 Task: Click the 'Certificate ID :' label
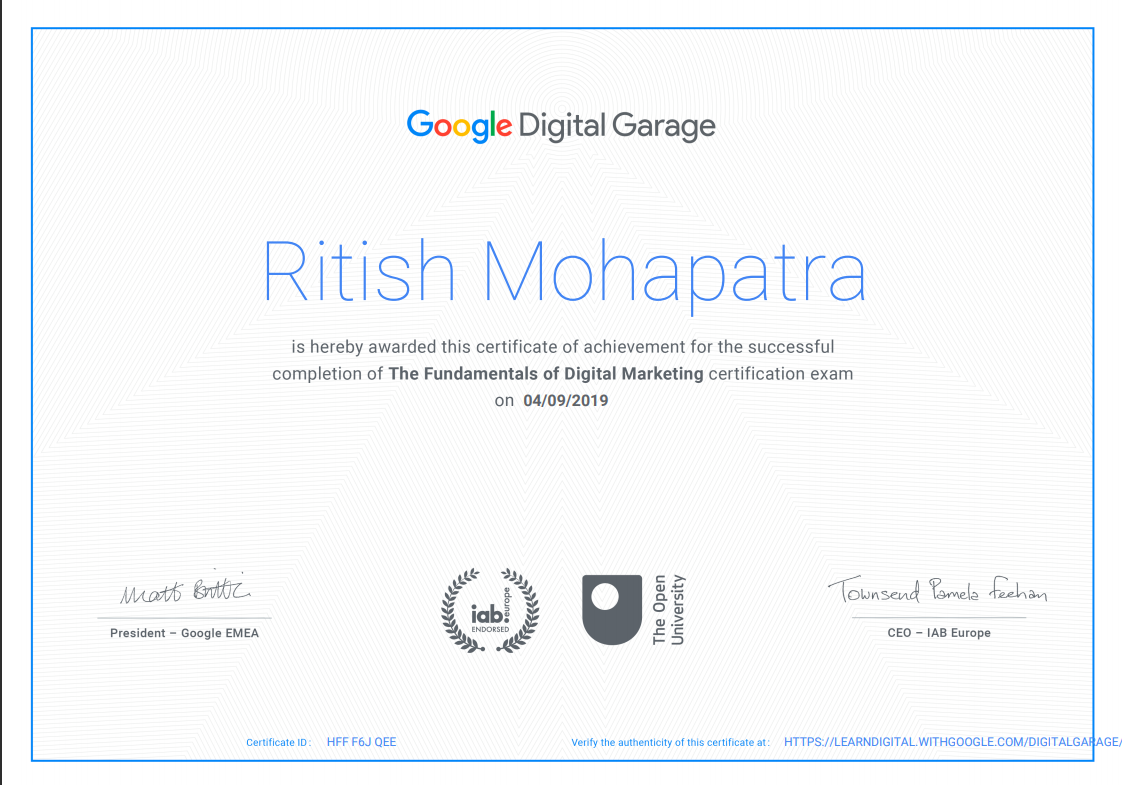(279, 743)
